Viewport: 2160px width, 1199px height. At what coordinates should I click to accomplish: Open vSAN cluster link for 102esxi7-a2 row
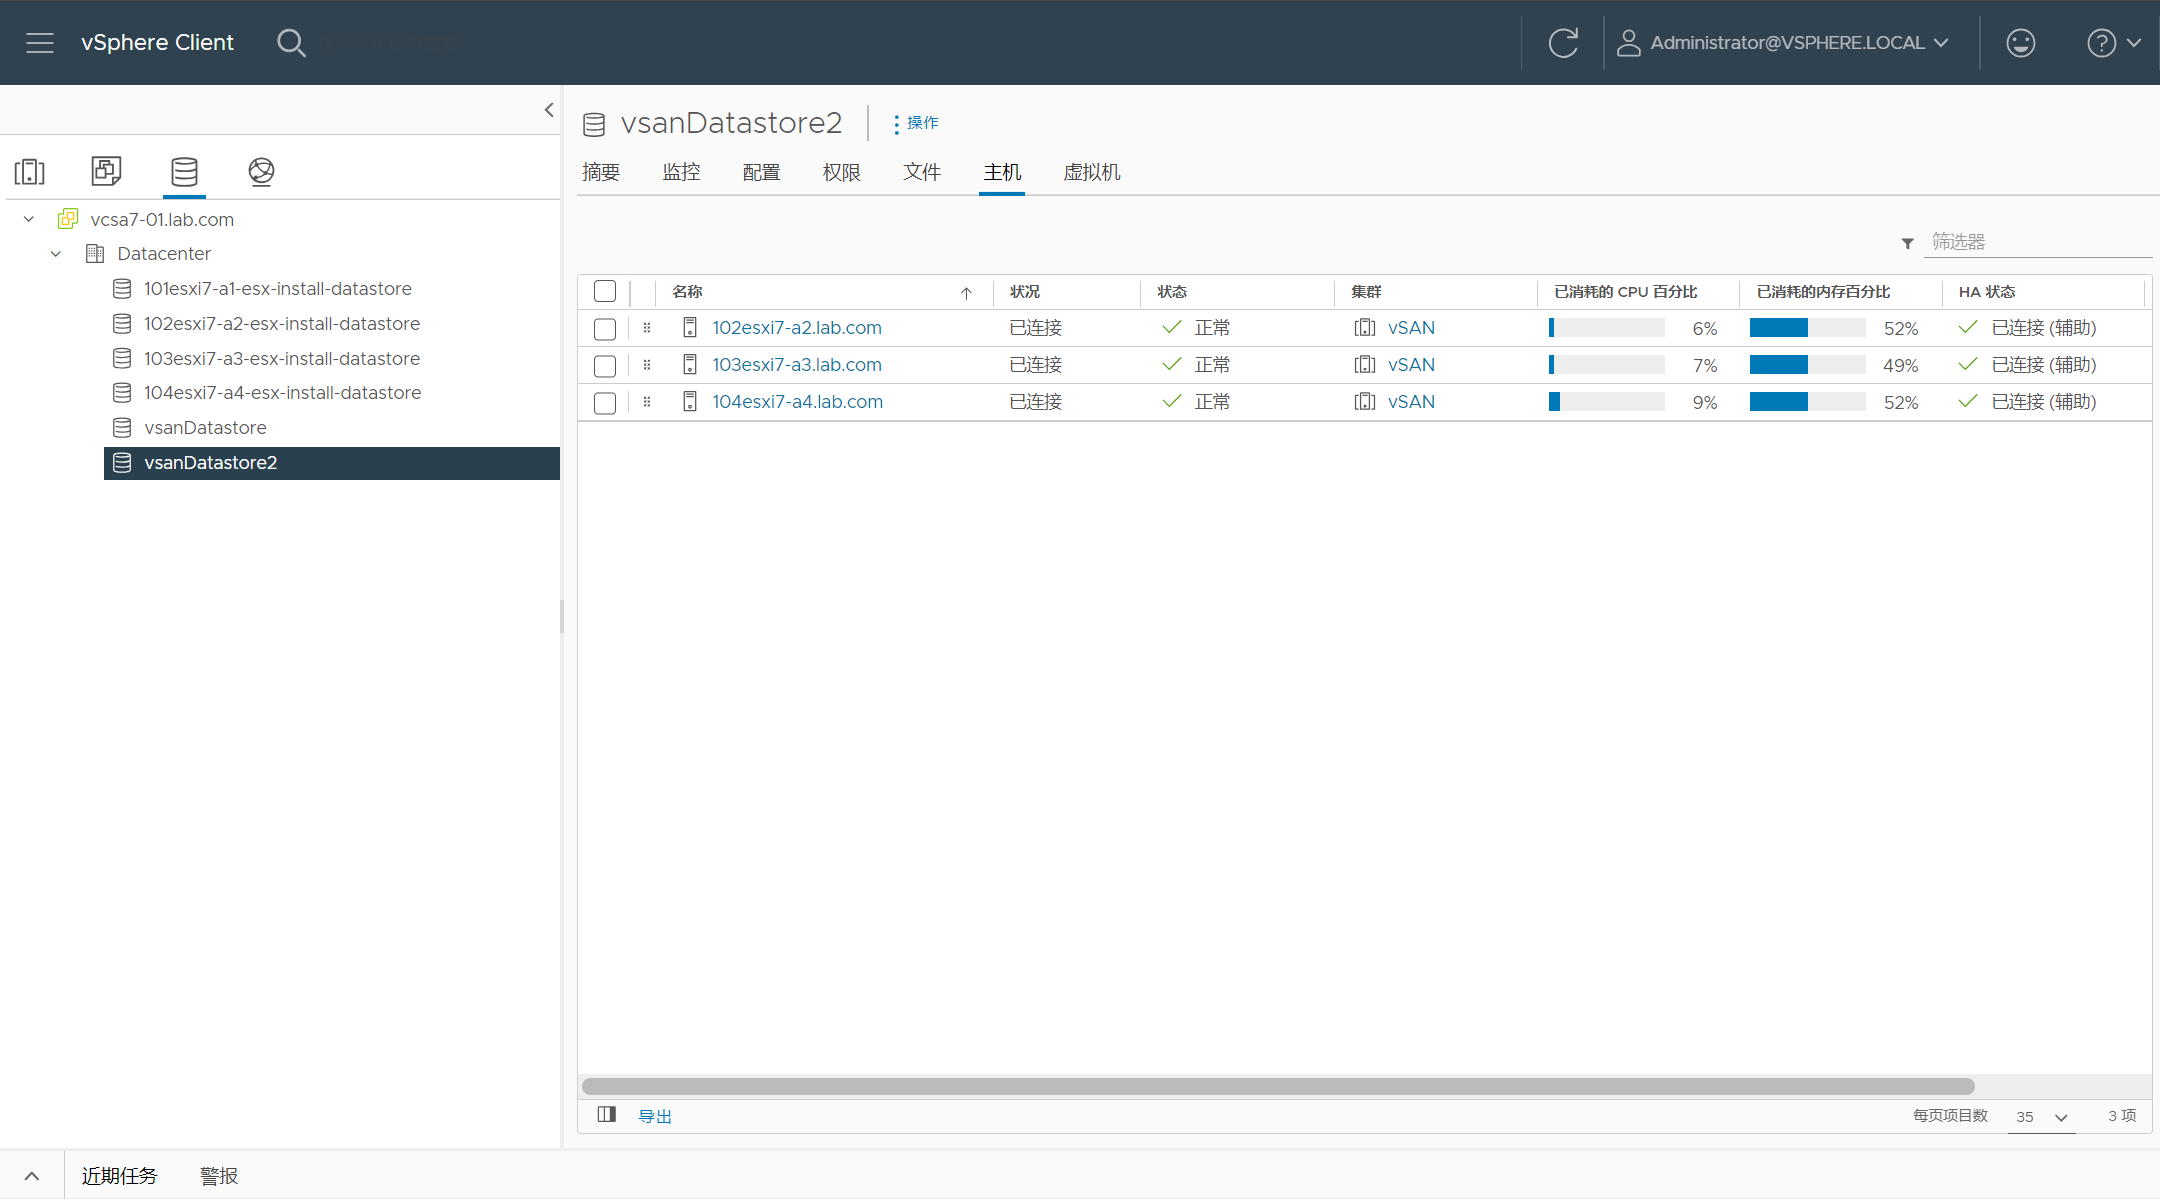coord(1411,328)
